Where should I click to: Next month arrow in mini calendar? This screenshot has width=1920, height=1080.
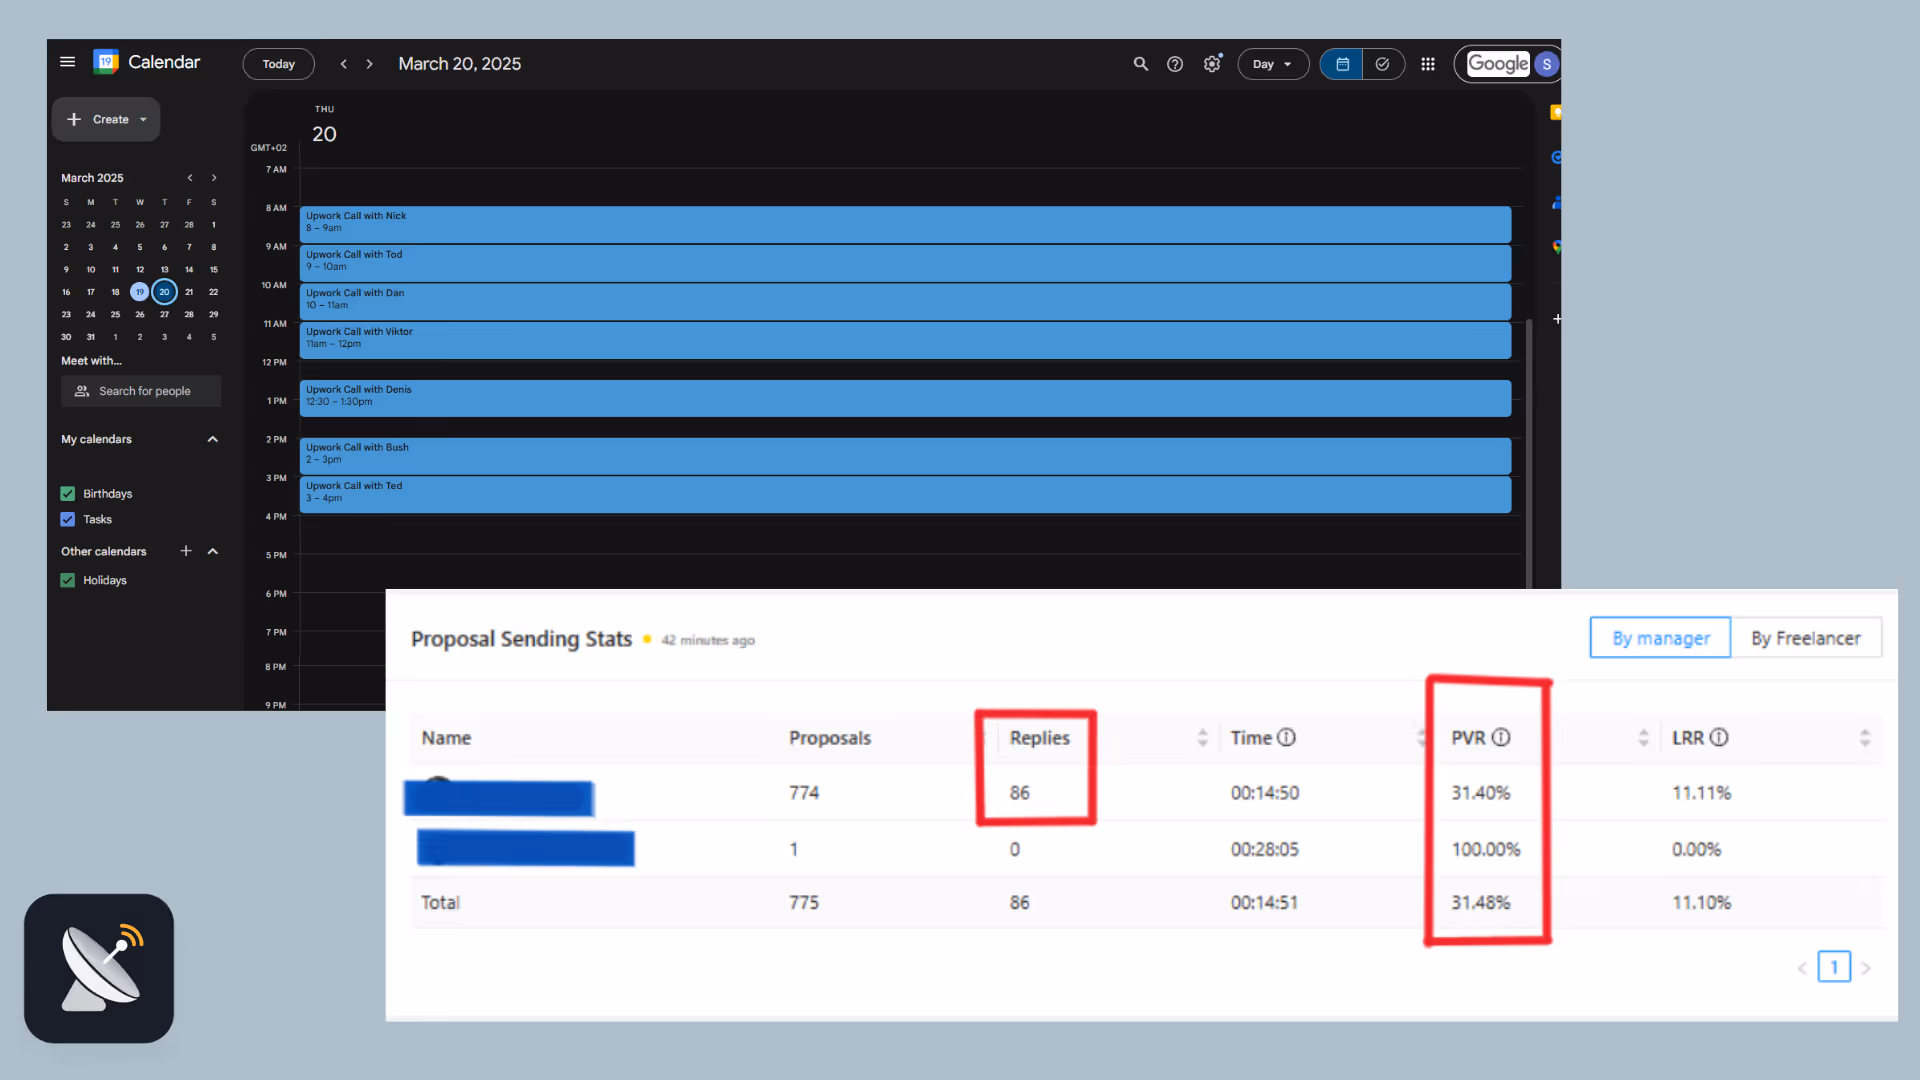(x=214, y=178)
